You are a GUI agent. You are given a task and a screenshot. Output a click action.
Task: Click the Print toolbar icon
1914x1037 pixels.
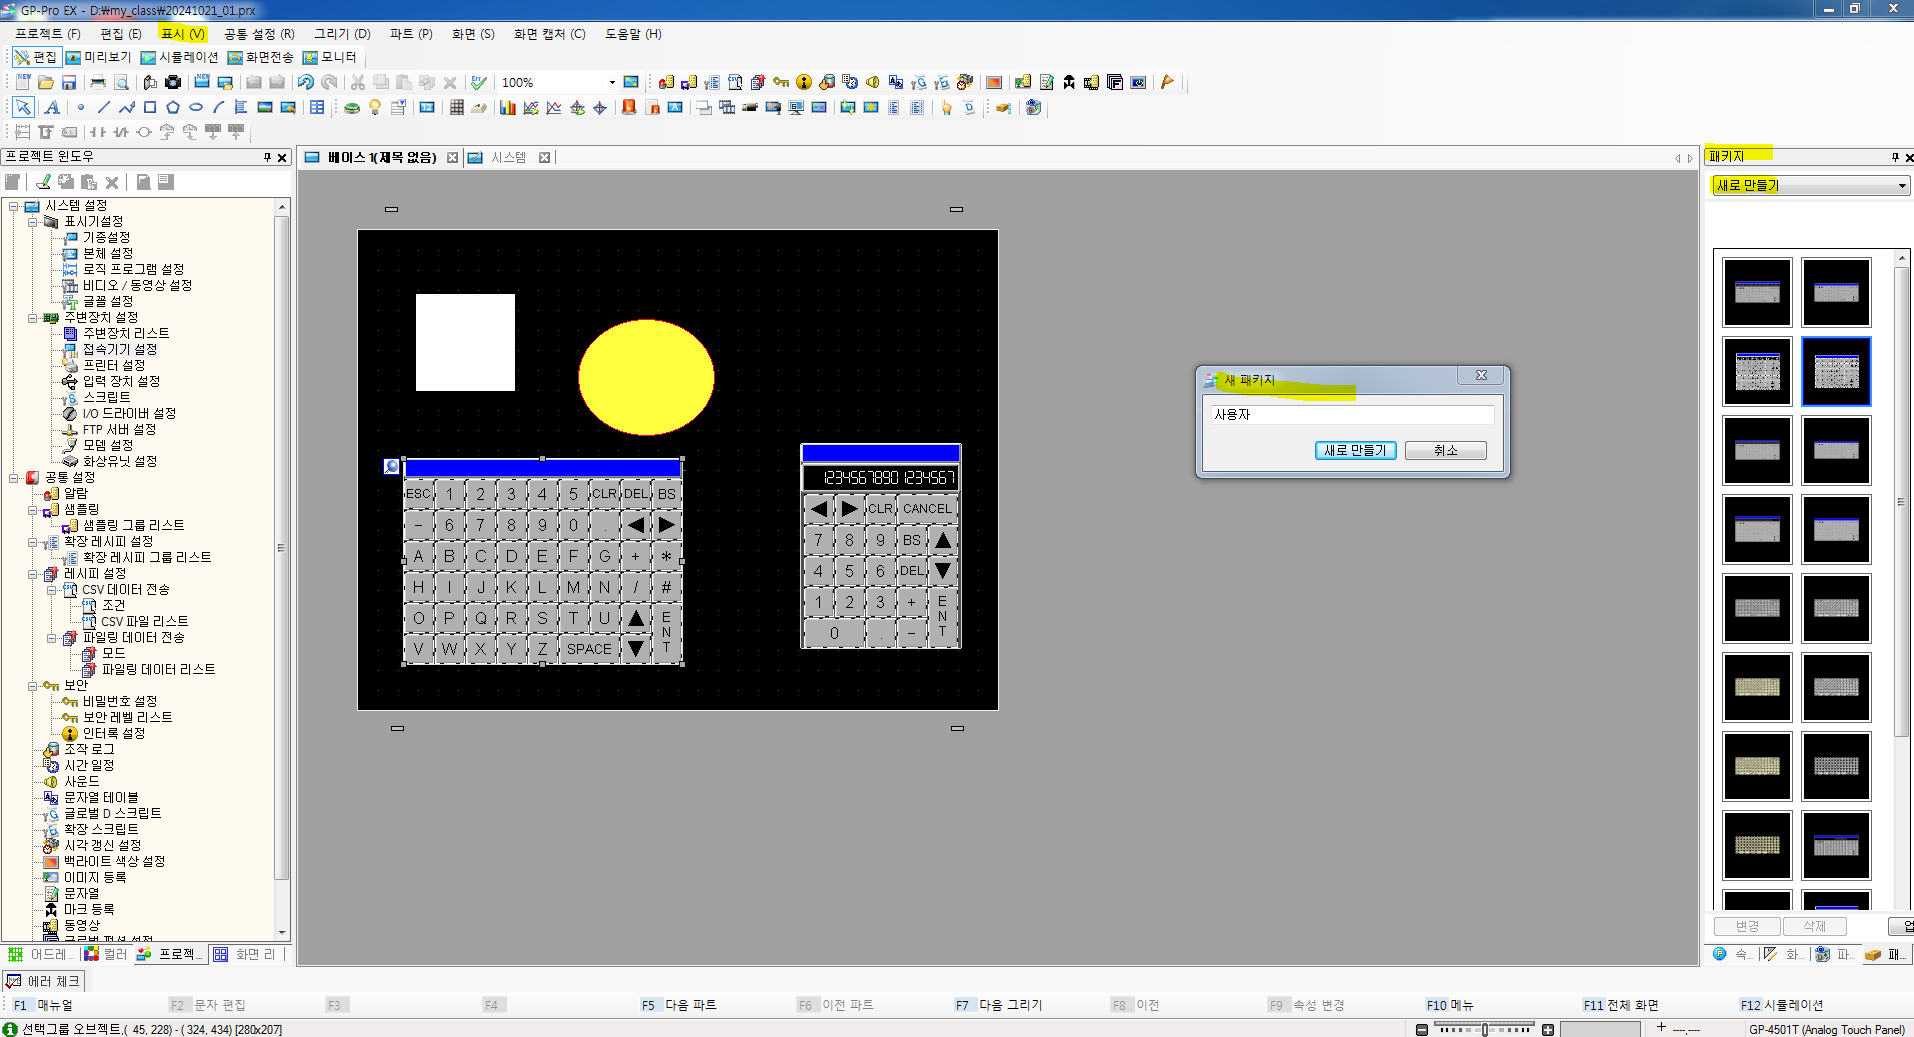point(98,82)
